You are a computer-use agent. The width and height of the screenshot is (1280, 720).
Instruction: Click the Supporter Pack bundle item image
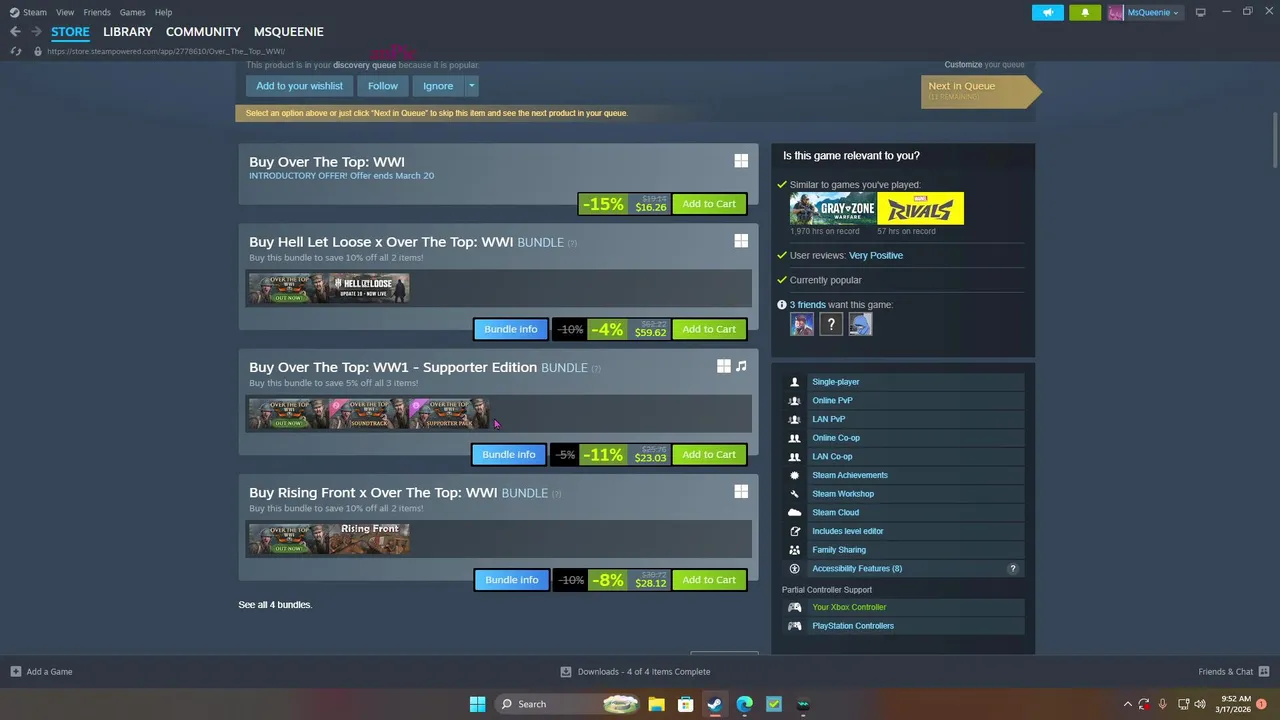tap(449, 414)
